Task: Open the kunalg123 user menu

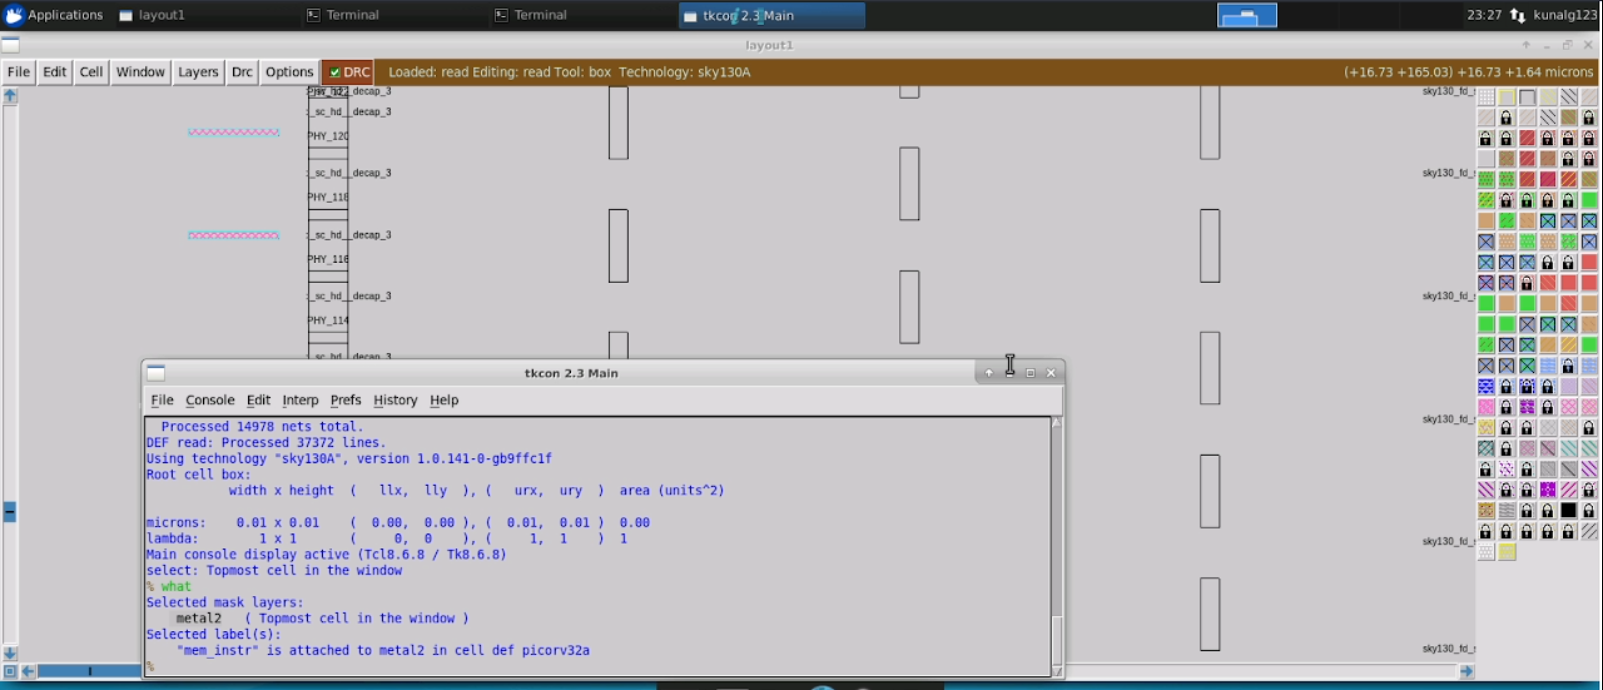Action: 1565,15
